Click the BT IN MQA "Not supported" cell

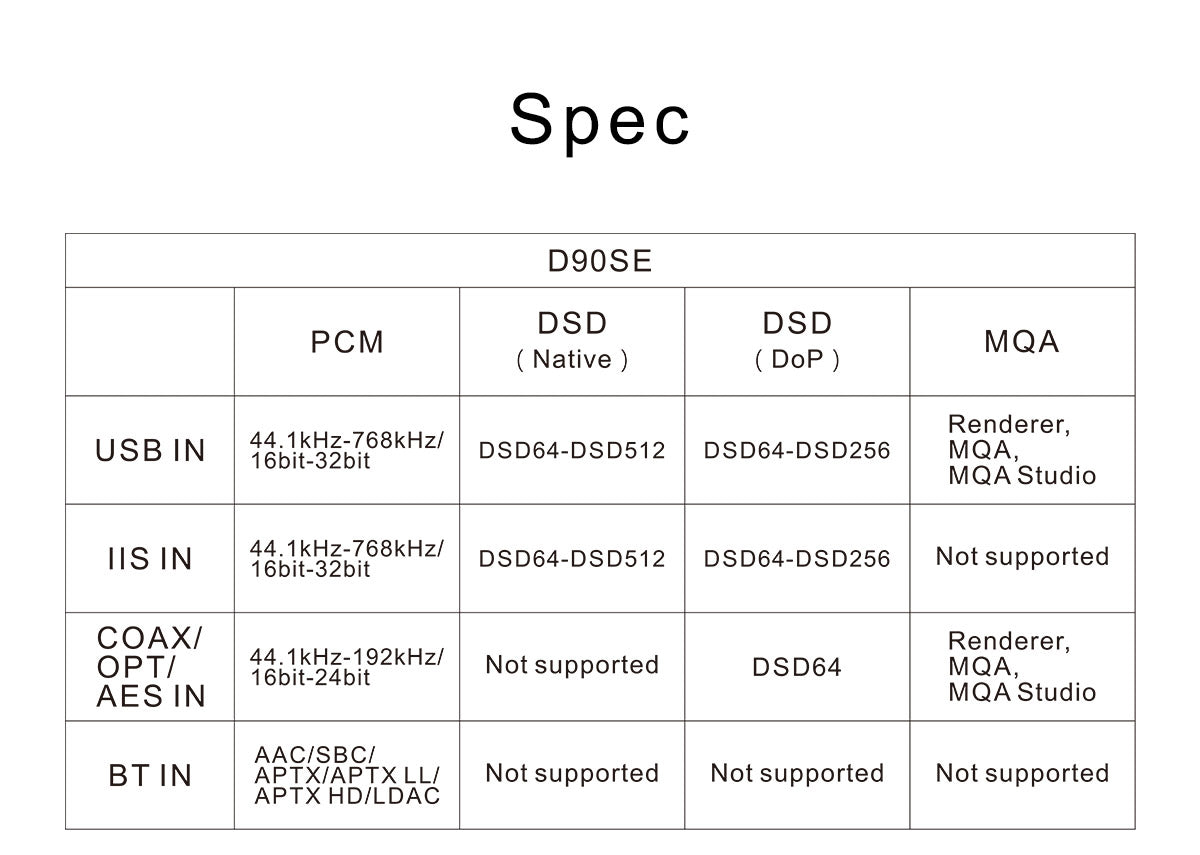1022,774
